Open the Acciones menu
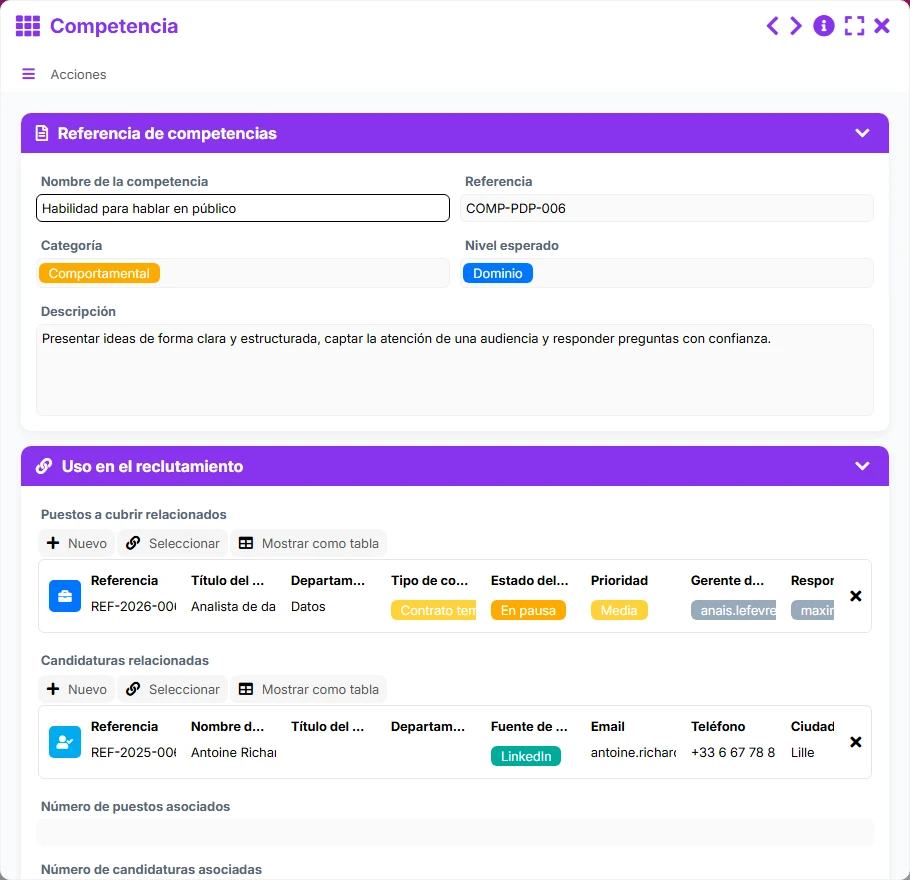This screenshot has width=910, height=880. [78, 74]
